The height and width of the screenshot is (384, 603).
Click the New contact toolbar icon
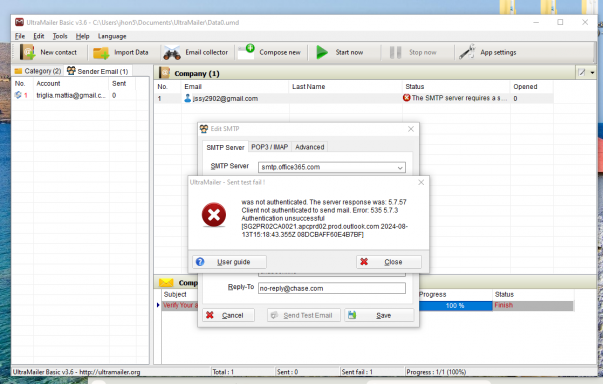pos(27,52)
